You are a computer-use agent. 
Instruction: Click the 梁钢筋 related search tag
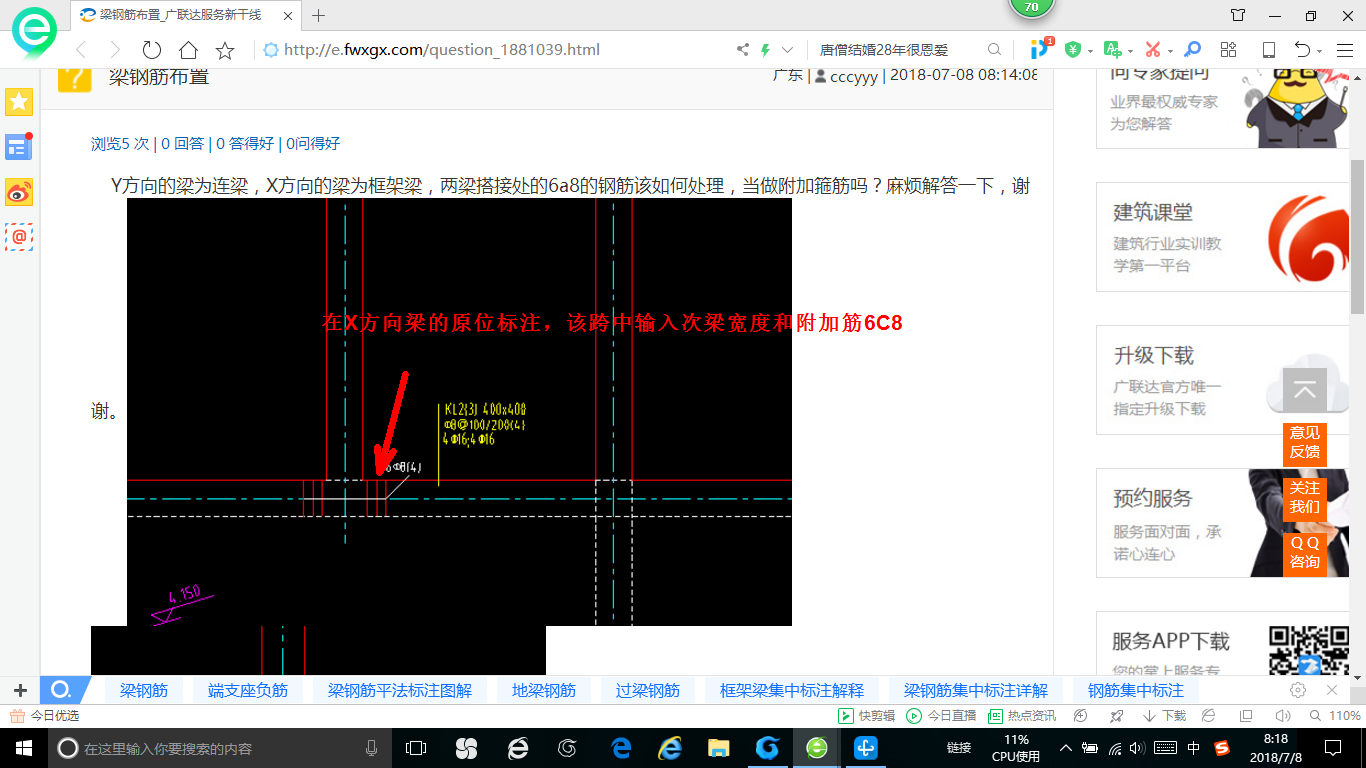(144, 690)
